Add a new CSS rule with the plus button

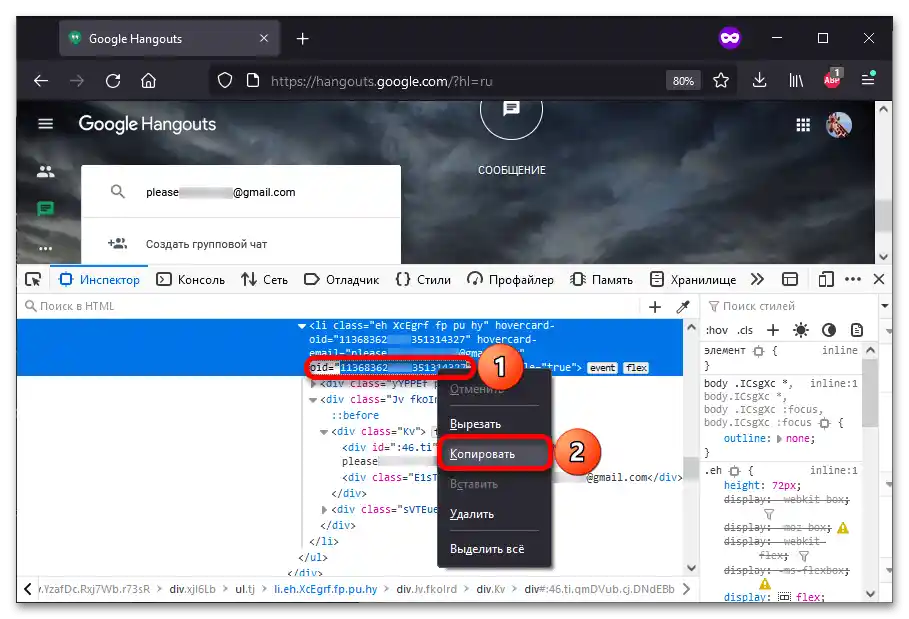pyautogui.click(x=773, y=329)
